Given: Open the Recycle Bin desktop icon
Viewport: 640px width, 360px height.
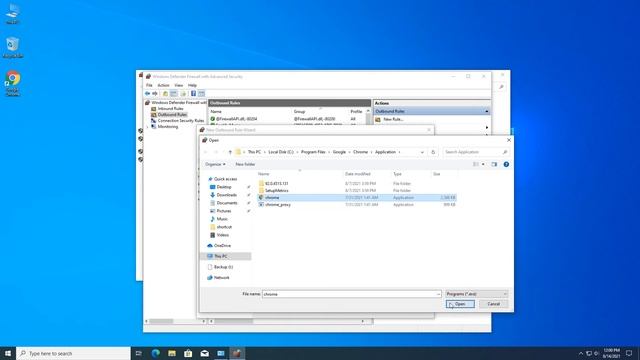Looking at the screenshot, I should pyautogui.click(x=13, y=47).
